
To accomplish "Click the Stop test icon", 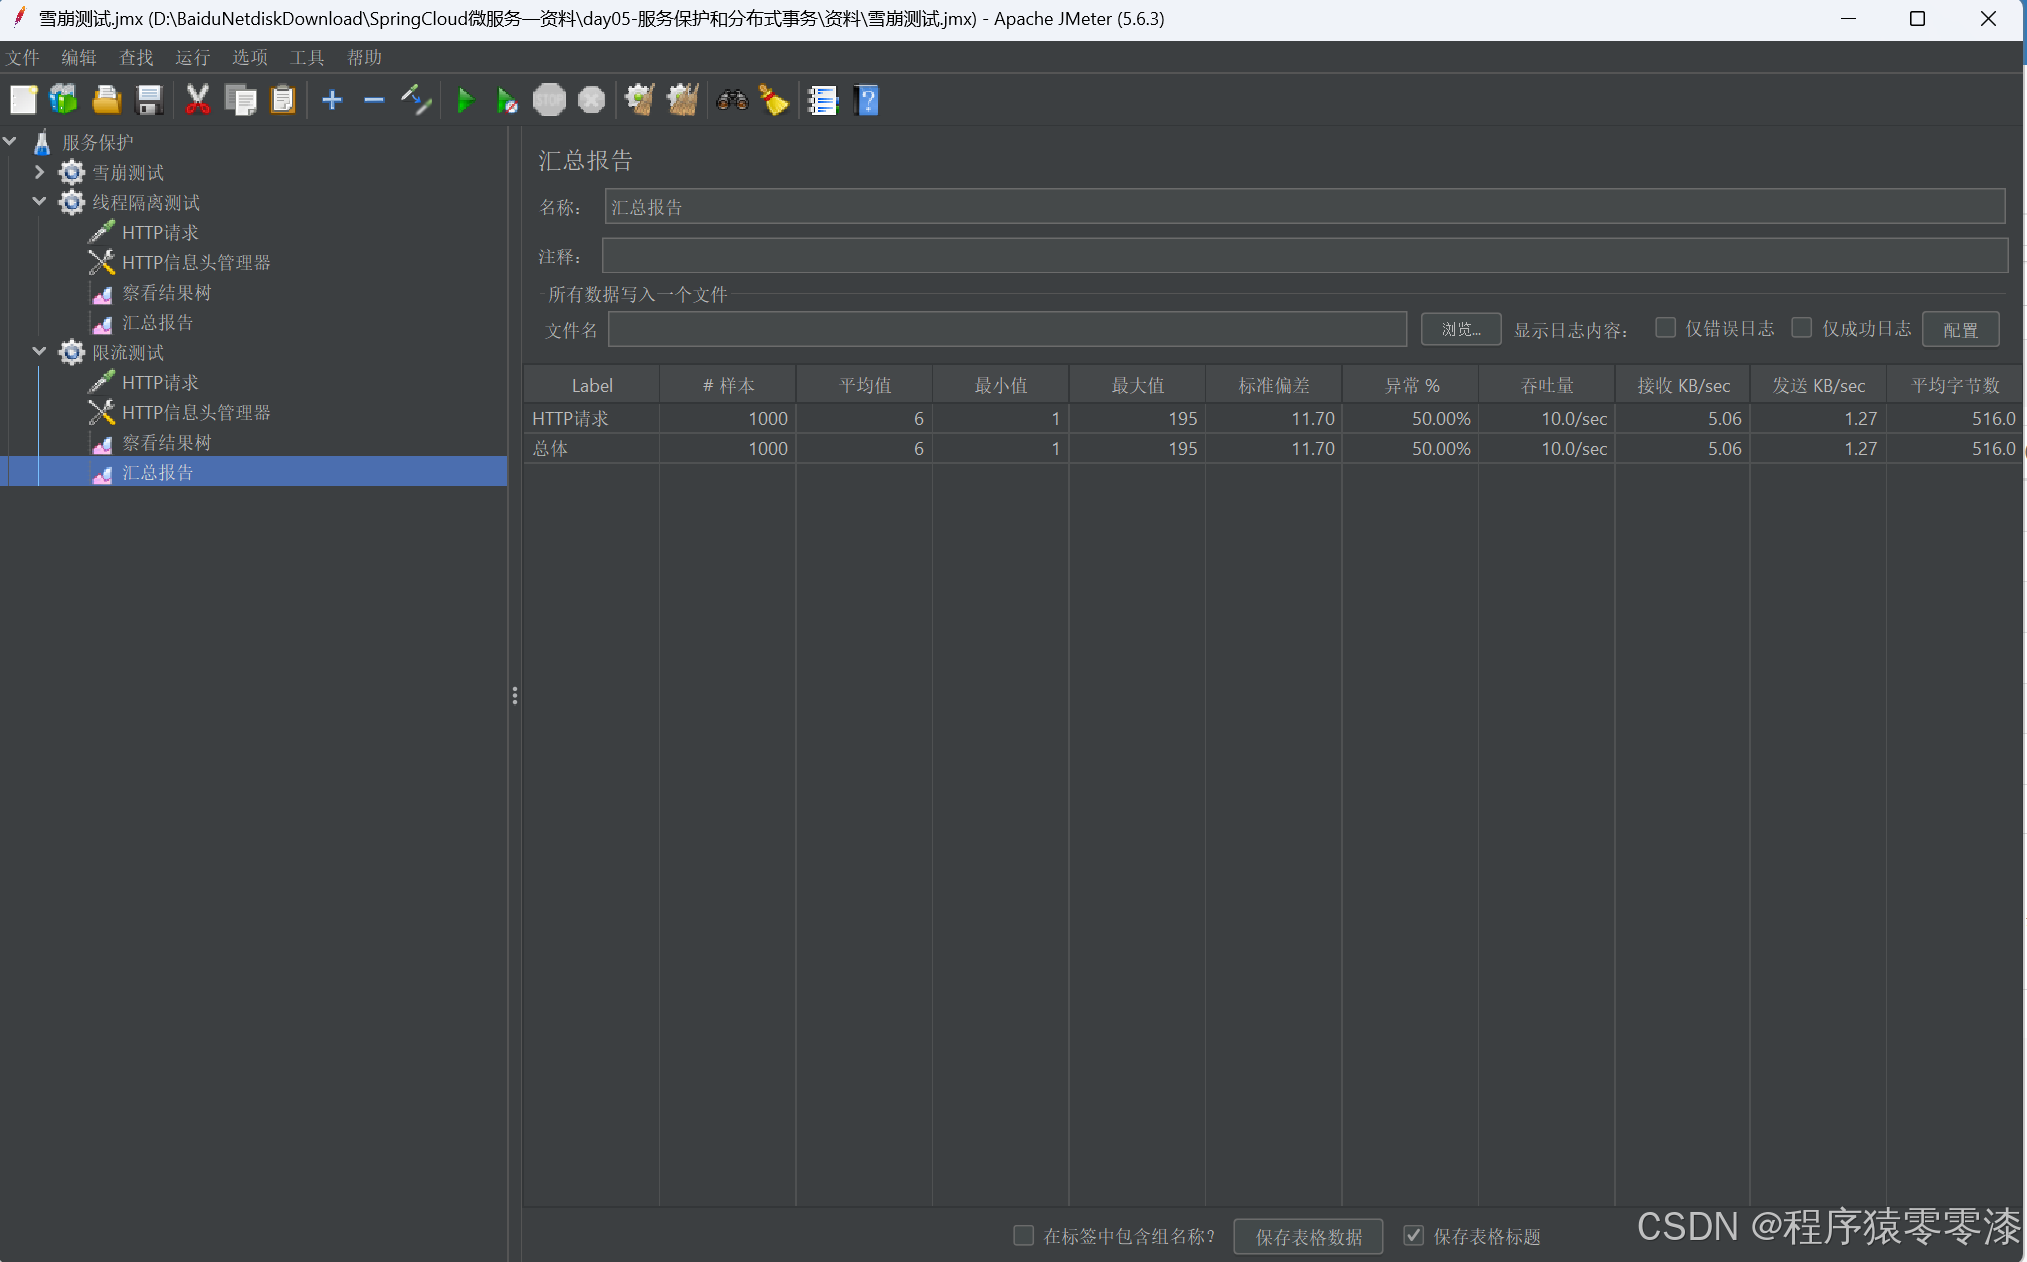I will (x=549, y=100).
